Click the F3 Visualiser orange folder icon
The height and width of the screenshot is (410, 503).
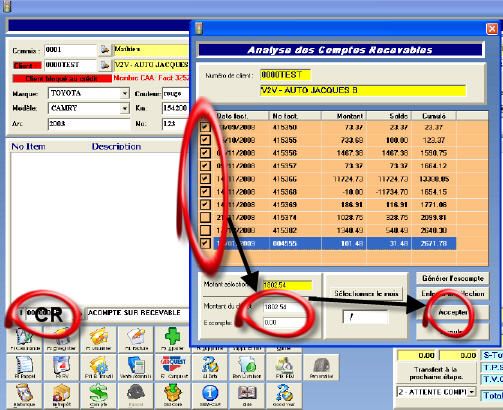click(99, 339)
